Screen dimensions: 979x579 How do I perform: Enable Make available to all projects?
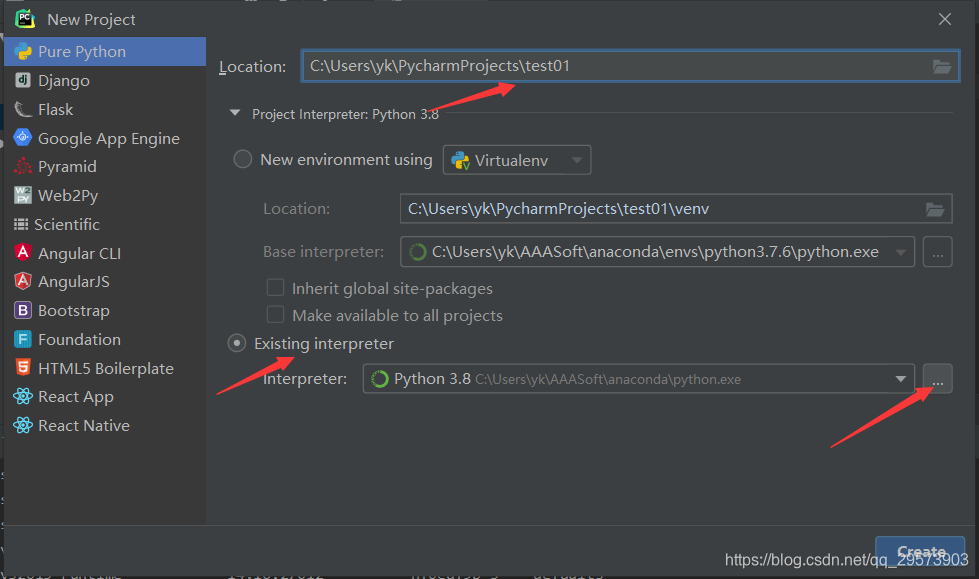click(275, 314)
